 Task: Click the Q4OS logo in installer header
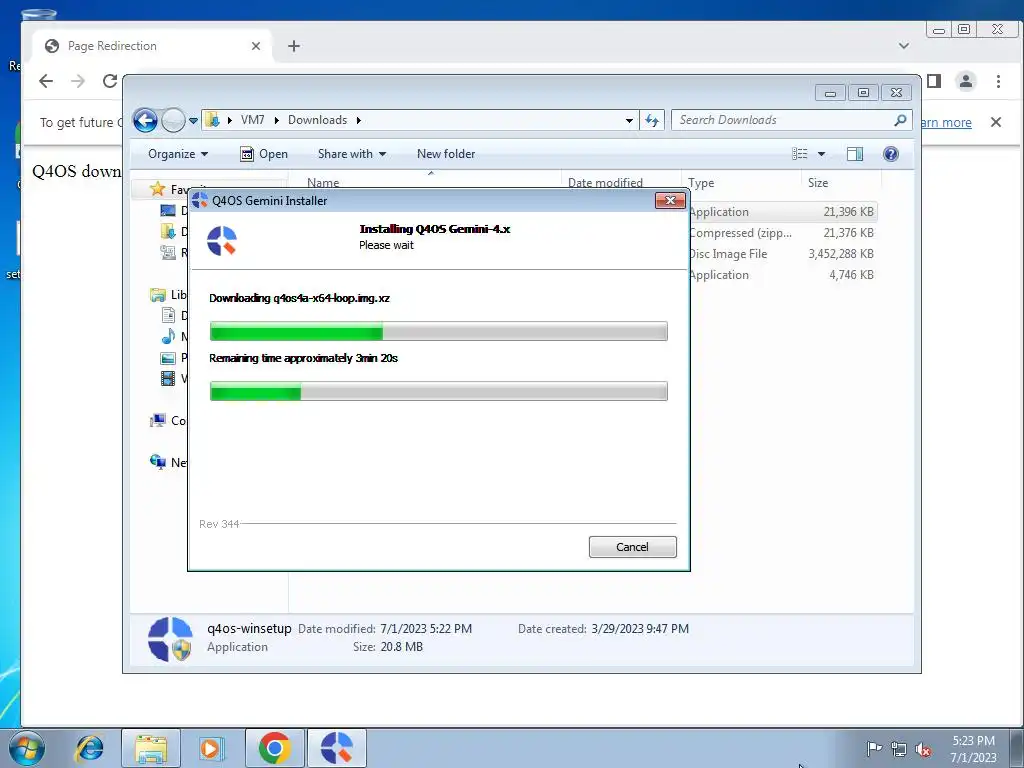tap(222, 240)
